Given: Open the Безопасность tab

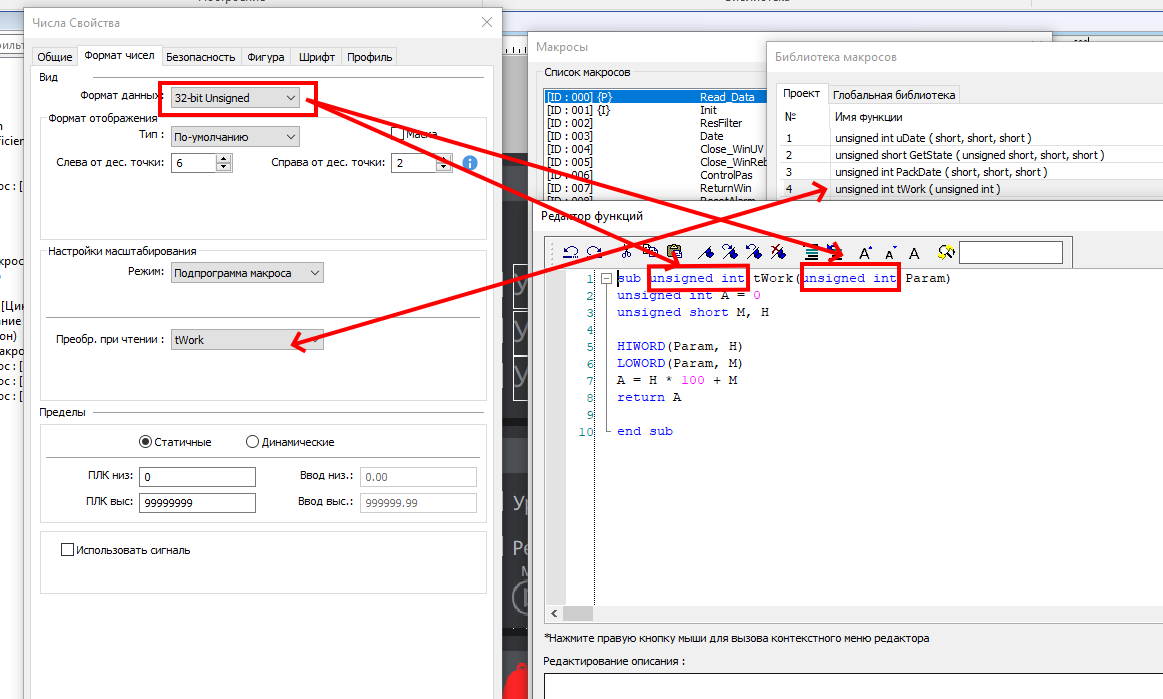Looking at the screenshot, I should point(200,56).
